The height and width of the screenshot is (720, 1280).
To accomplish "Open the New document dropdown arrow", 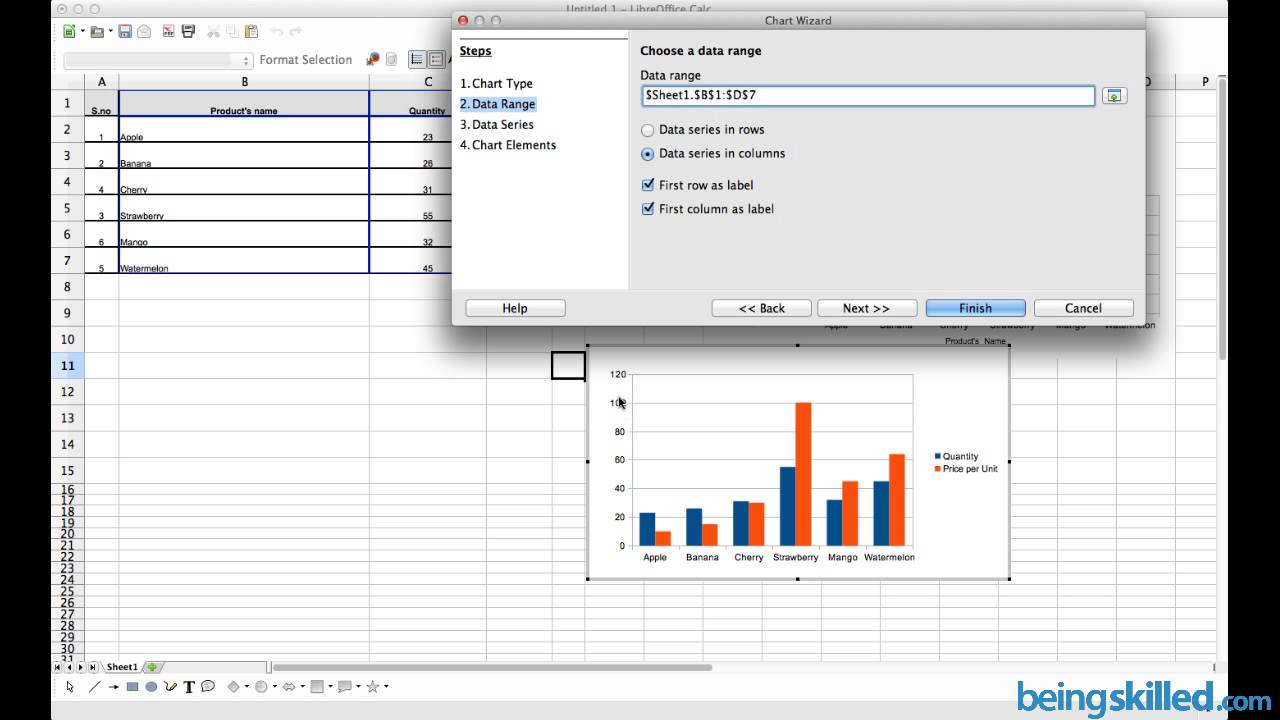I will (83, 32).
